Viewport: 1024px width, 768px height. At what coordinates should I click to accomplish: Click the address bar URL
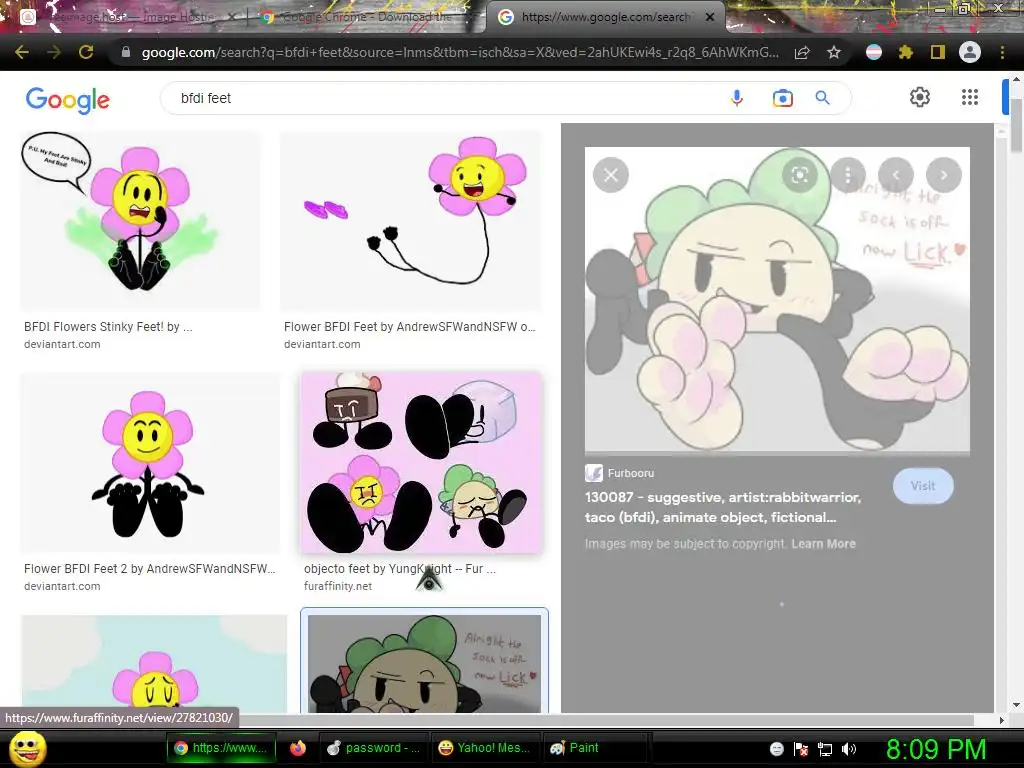pos(460,52)
